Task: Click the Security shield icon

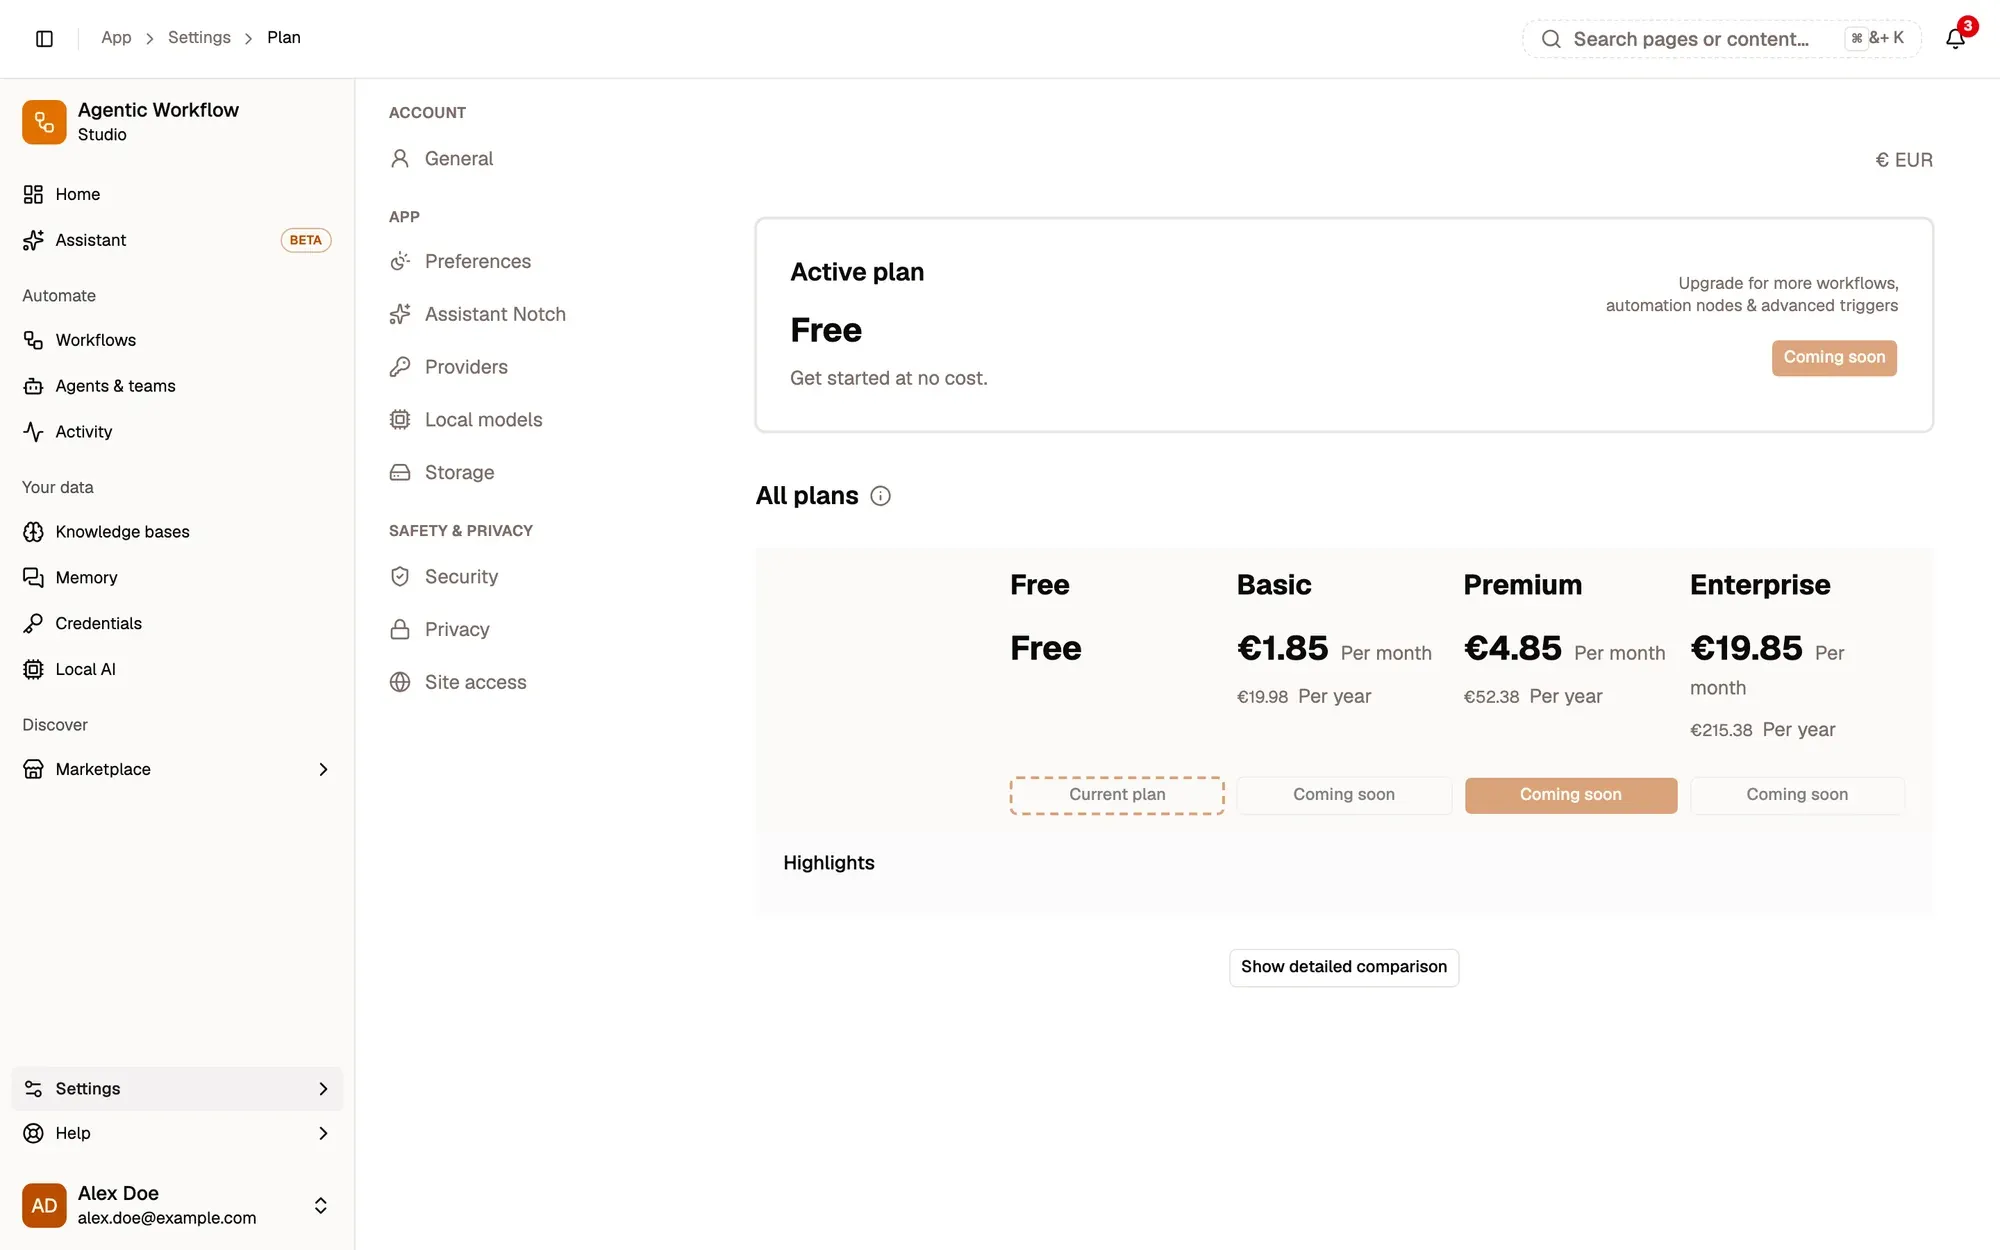Action: (400, 577)
